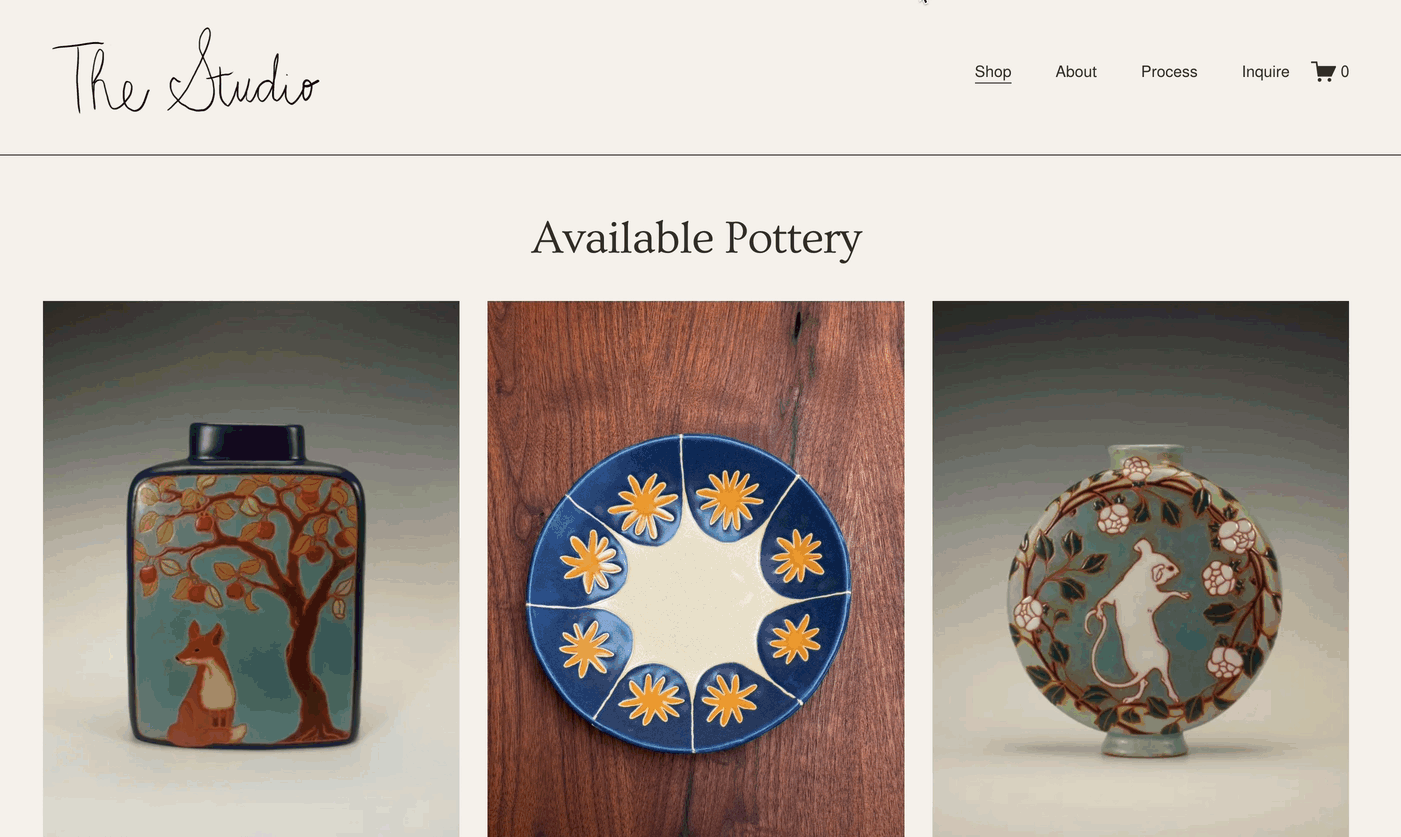Click the fox painted on the jar
Screen dimensions: 1401x837
click(207, 684)
